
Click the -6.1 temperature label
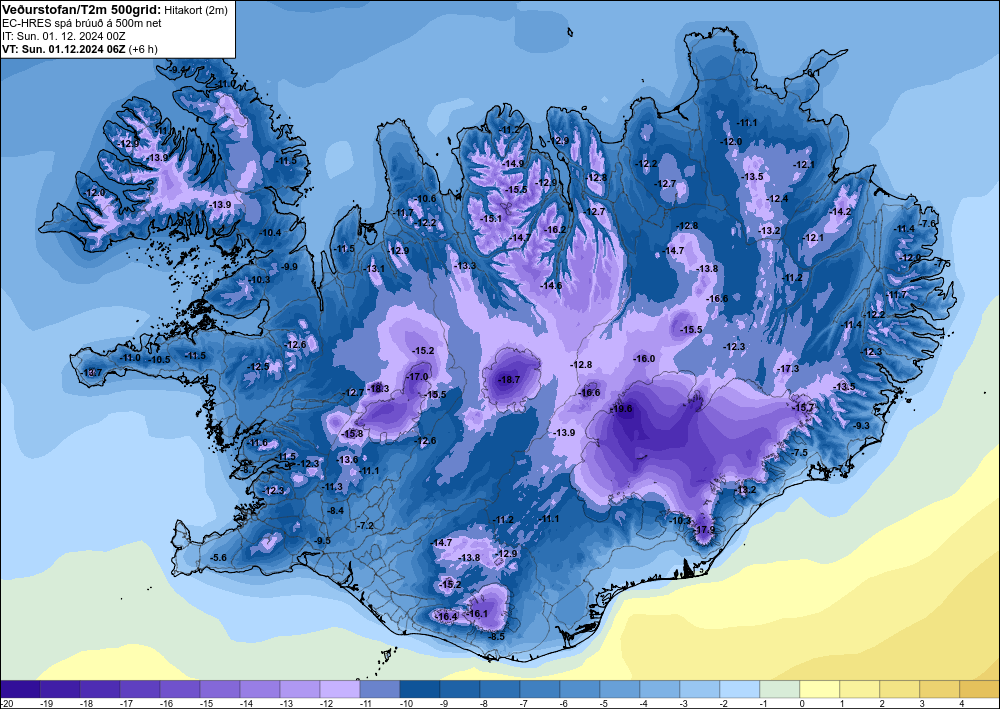point(813,73)
